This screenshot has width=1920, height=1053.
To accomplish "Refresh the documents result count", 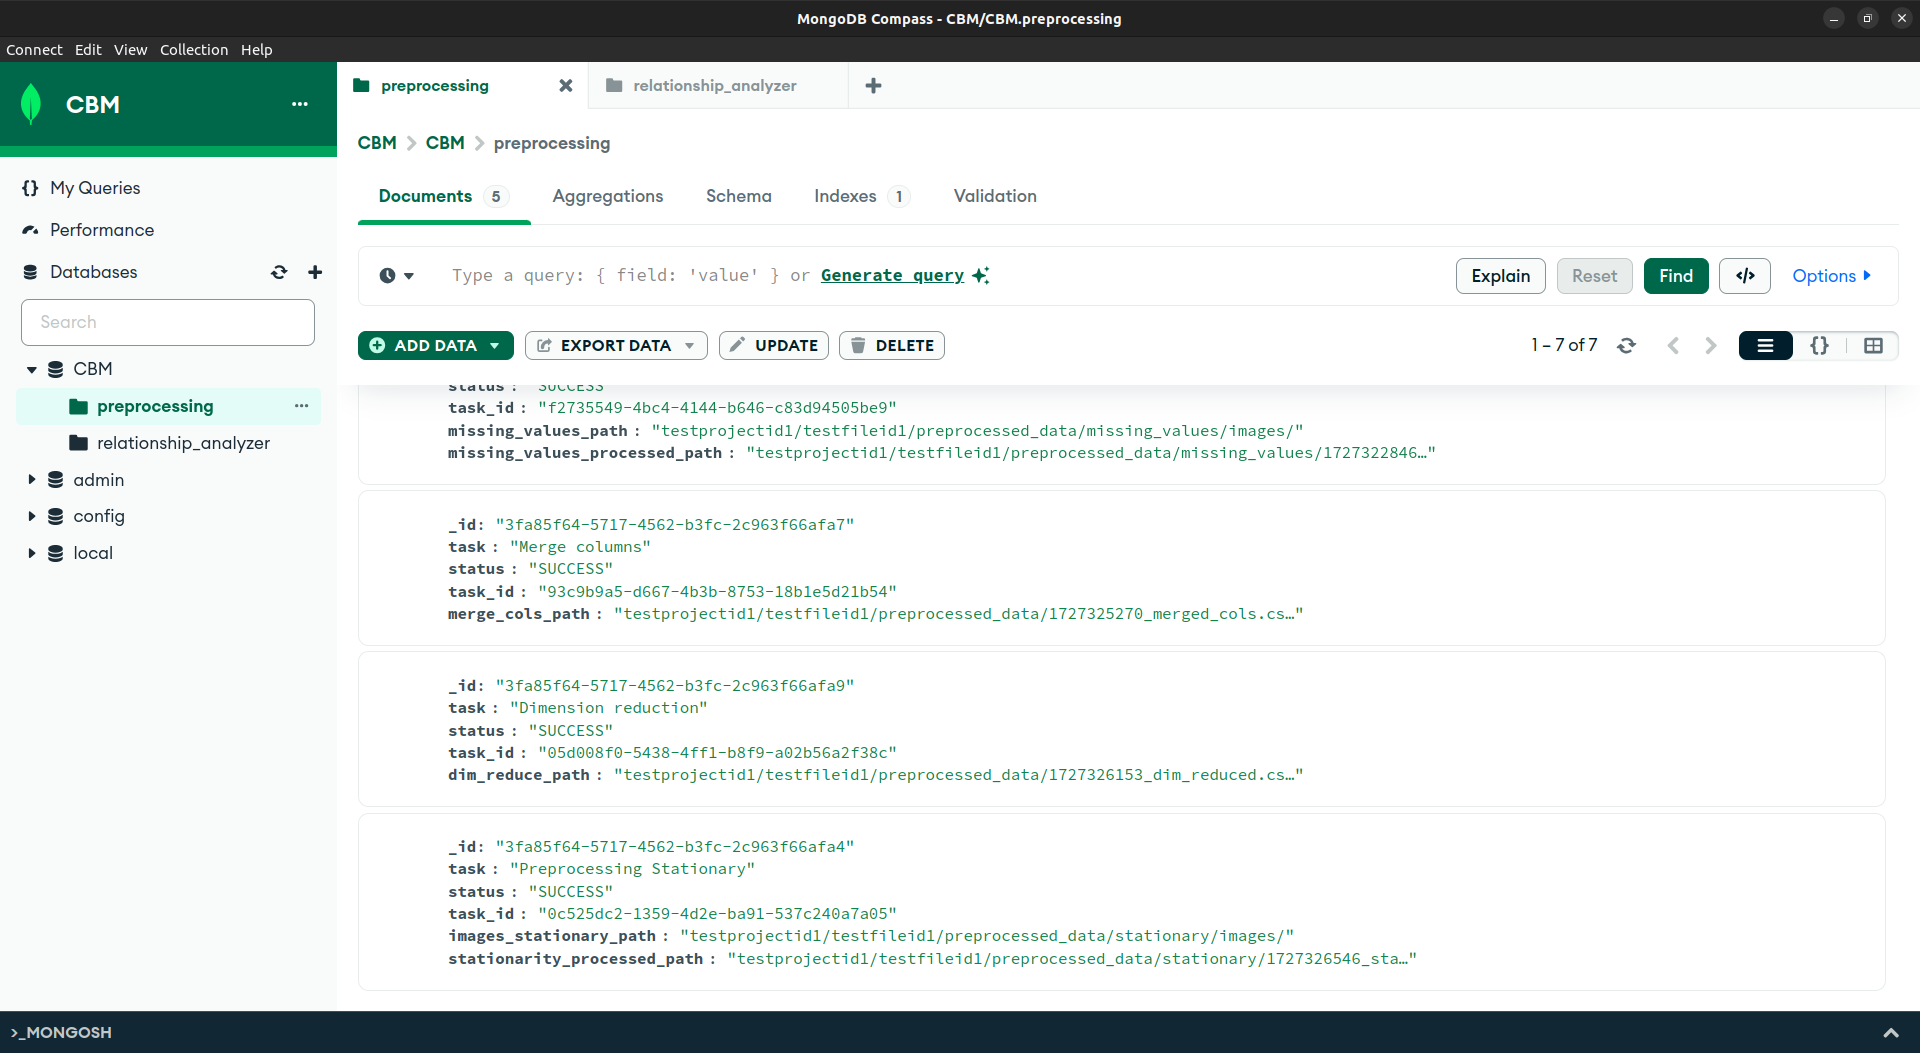I will (1626, 345).
